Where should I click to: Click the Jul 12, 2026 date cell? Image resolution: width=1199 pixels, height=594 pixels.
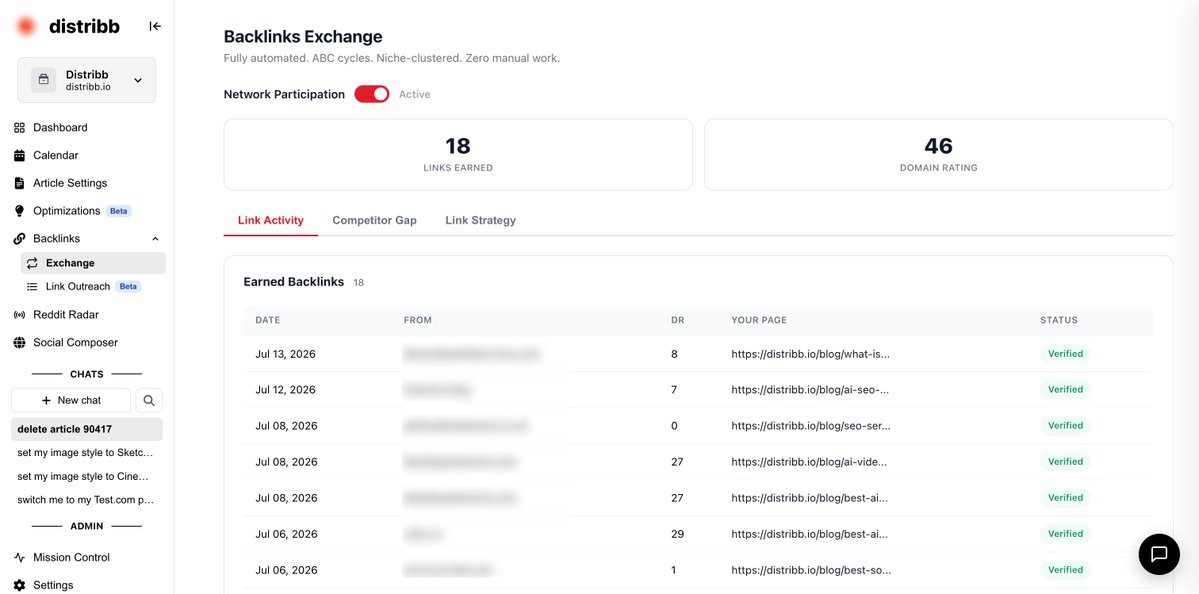(x=285, y=390)
